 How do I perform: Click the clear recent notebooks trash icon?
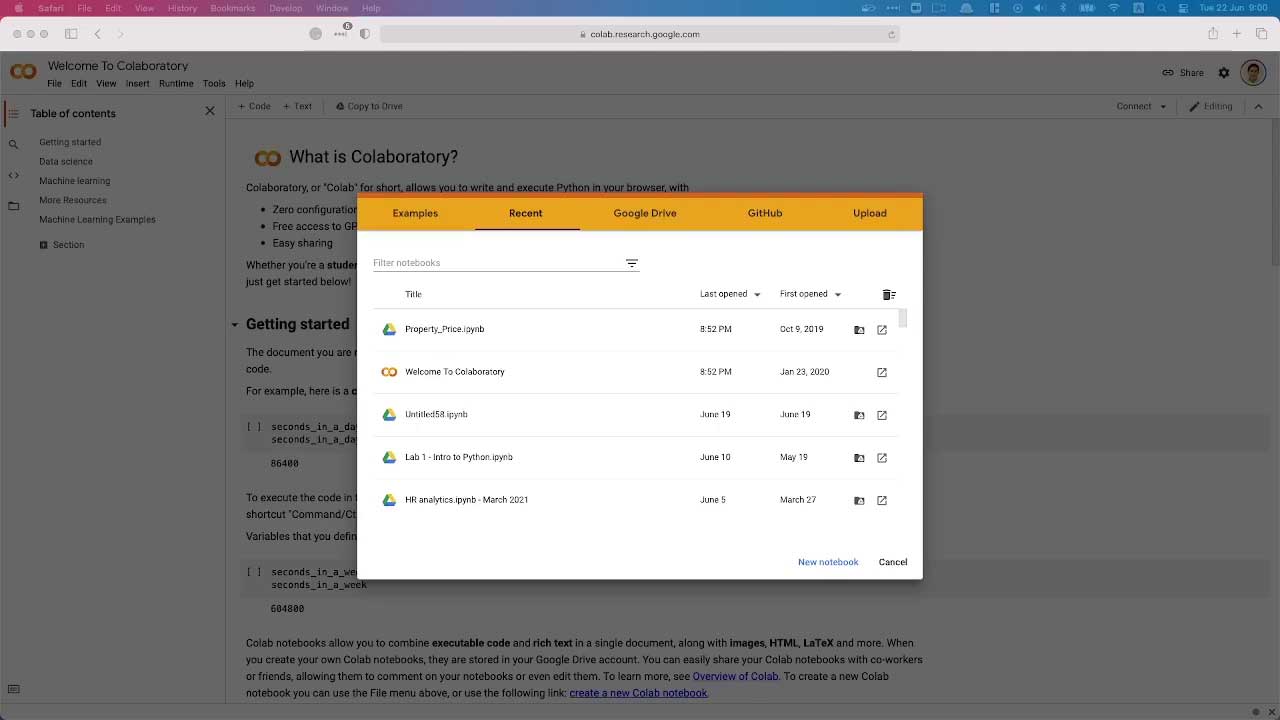click(x=889, y=295)
